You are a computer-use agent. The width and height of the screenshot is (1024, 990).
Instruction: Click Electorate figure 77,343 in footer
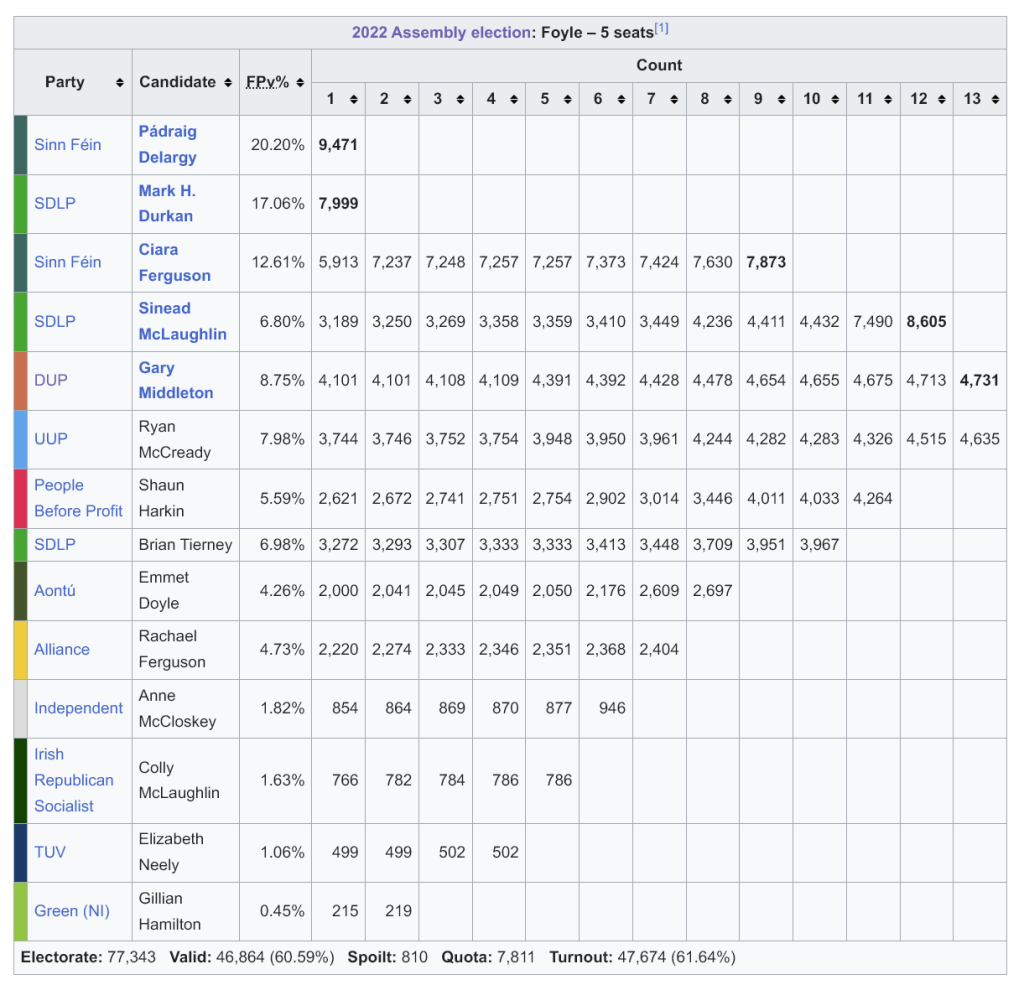pos(131,958)
